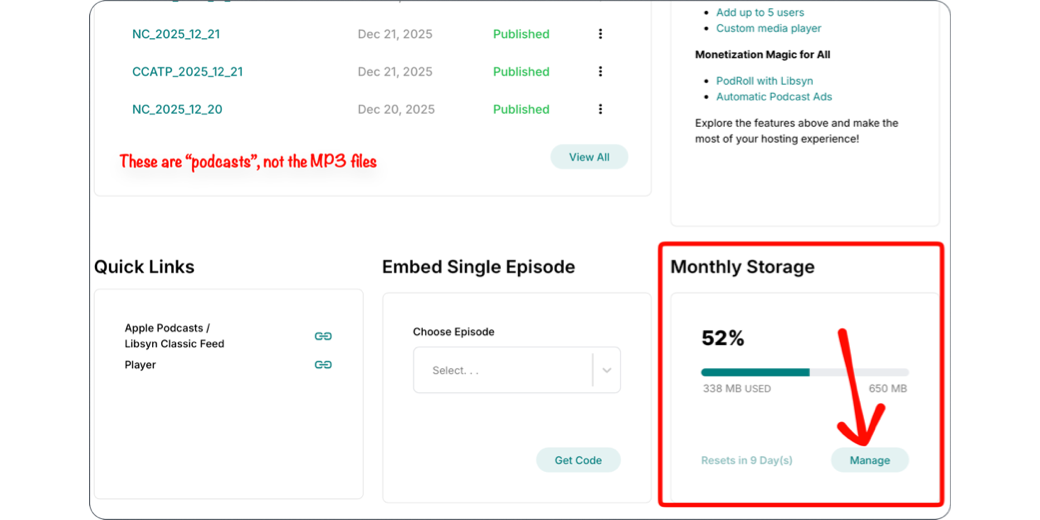Click Manage under Monthly Storage
Screen dimensions: 1040x520
tap(869, 460)
